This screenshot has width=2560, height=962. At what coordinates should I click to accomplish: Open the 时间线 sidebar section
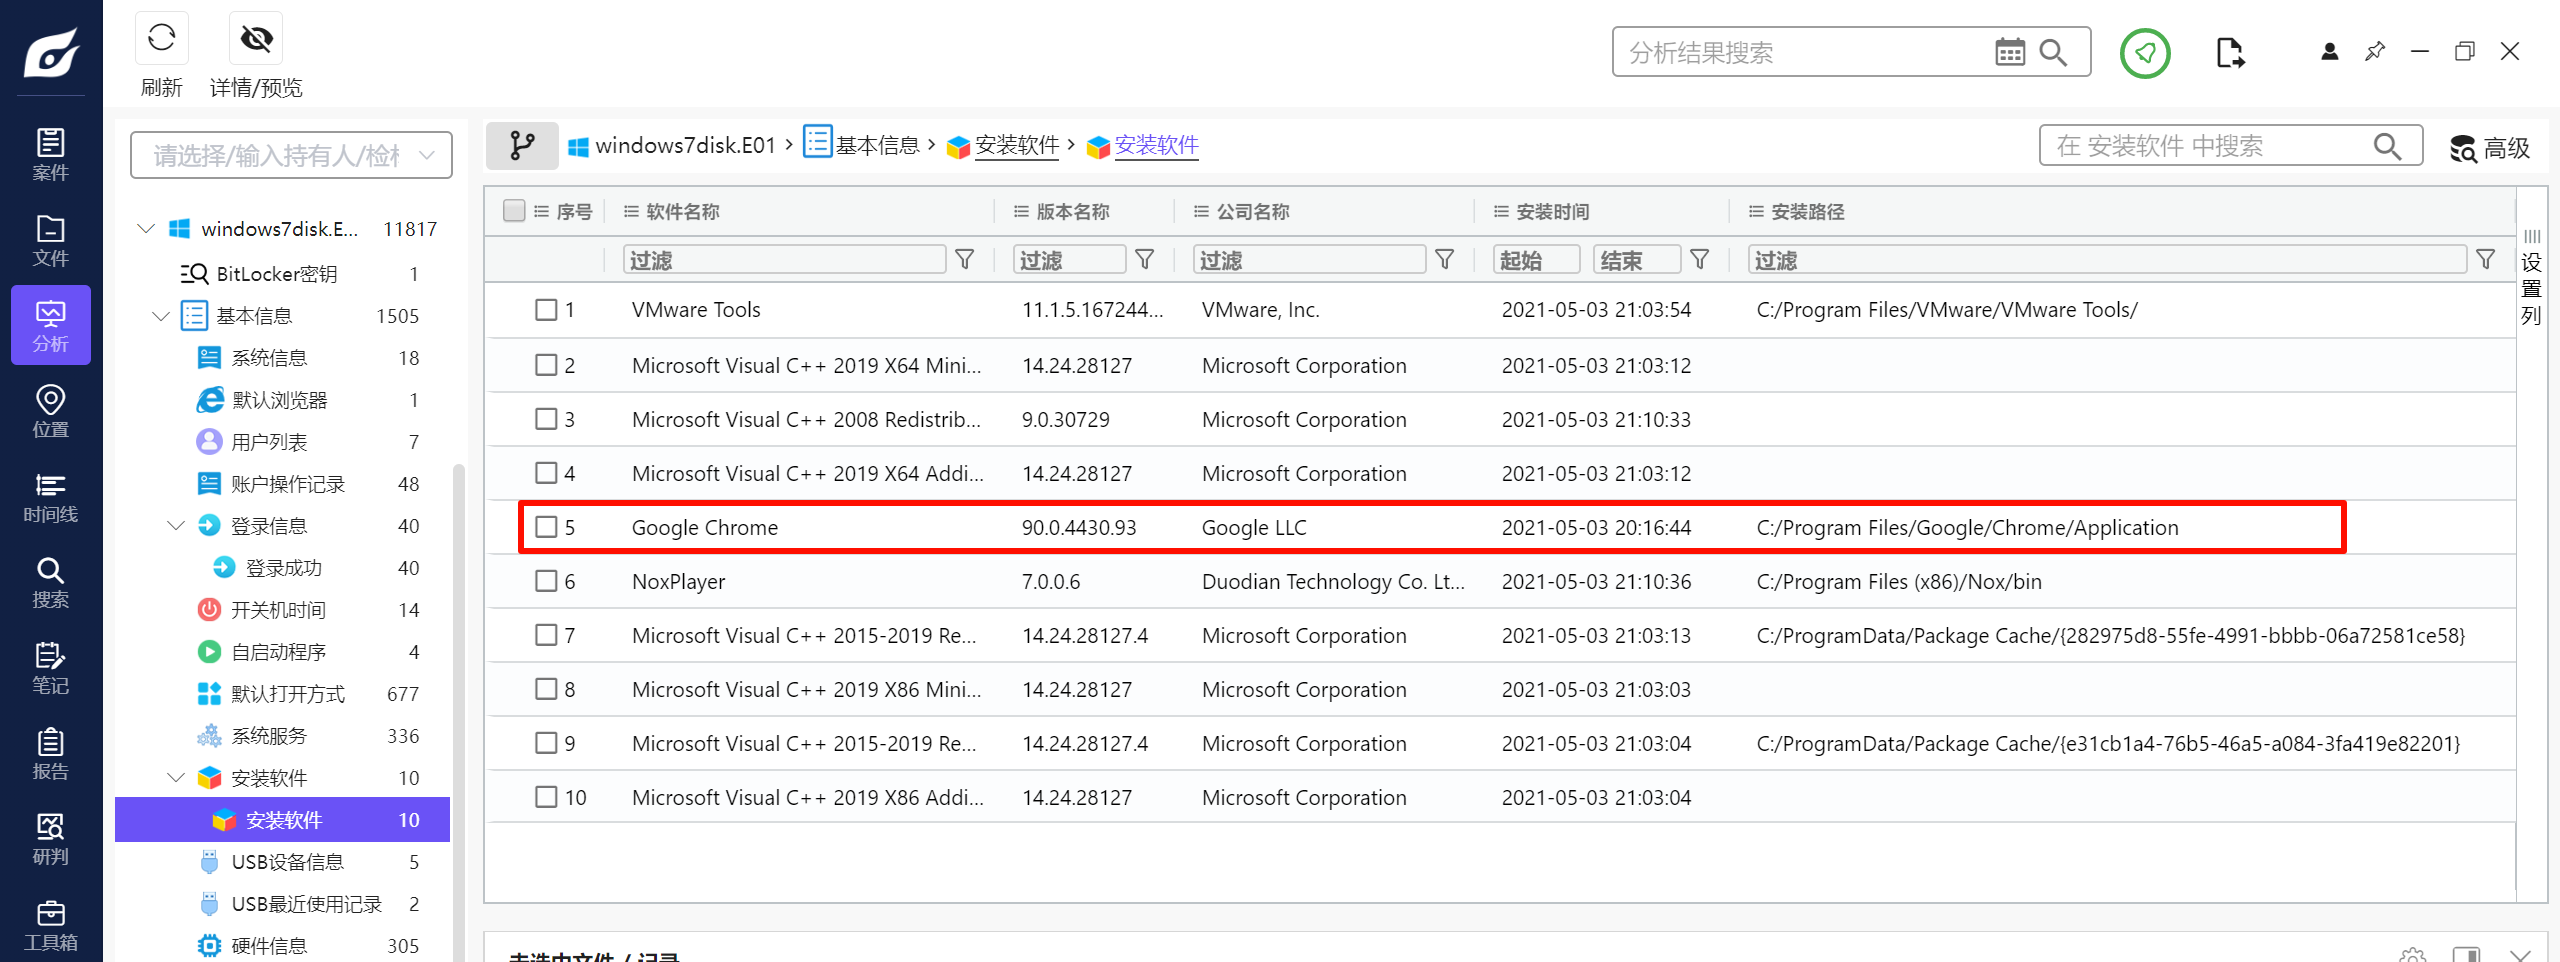pos(51,497)
